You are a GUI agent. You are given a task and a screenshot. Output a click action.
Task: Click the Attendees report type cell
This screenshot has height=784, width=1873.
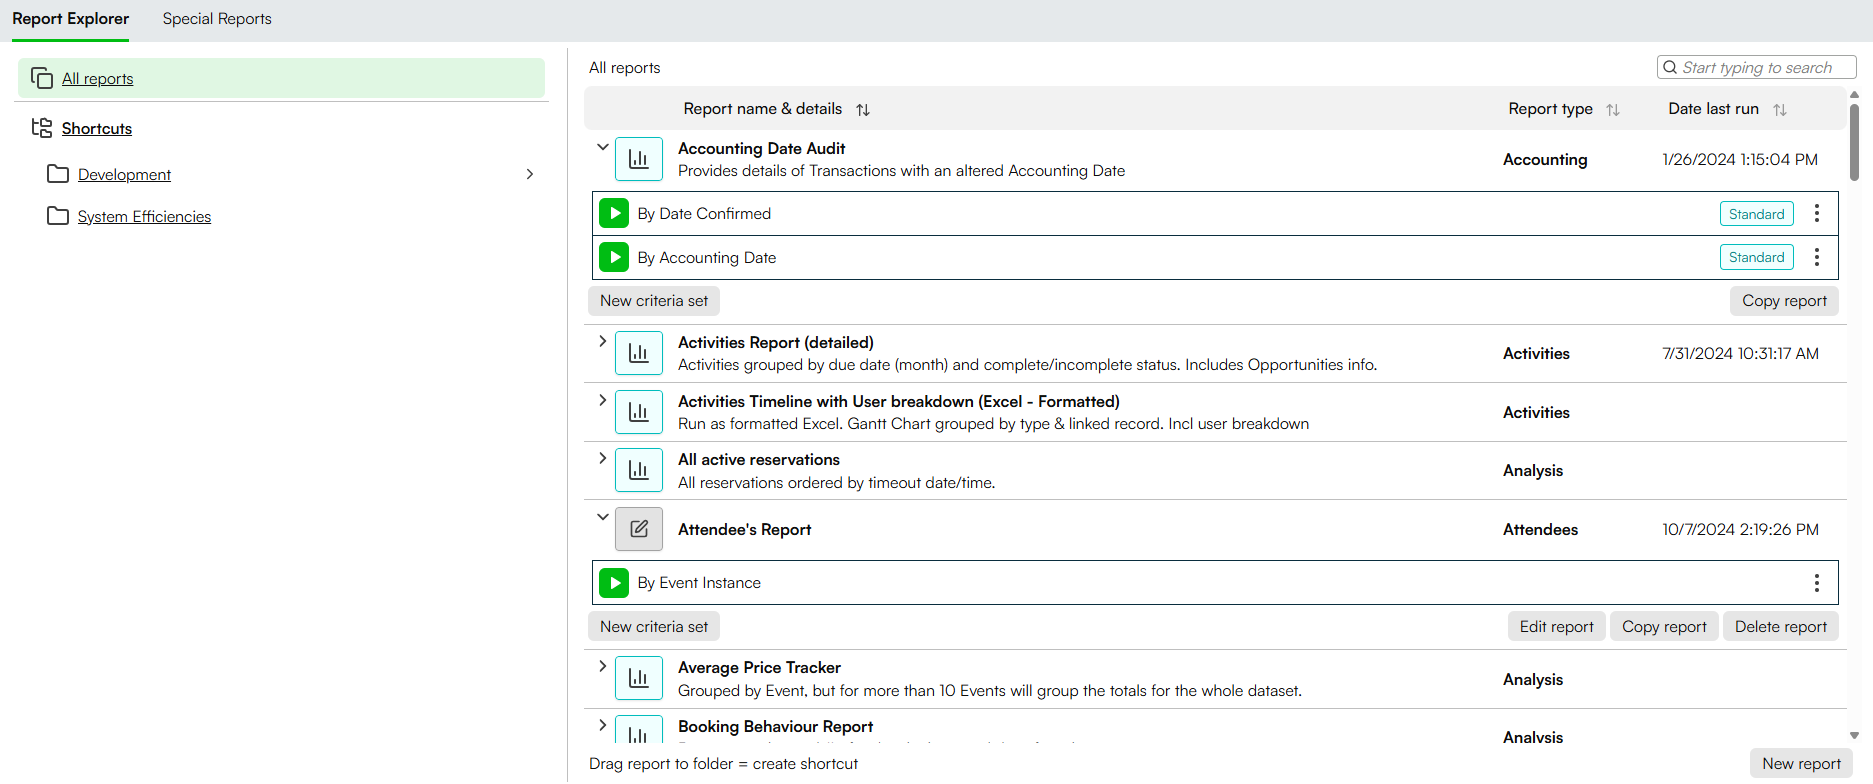click(1540, 529)
